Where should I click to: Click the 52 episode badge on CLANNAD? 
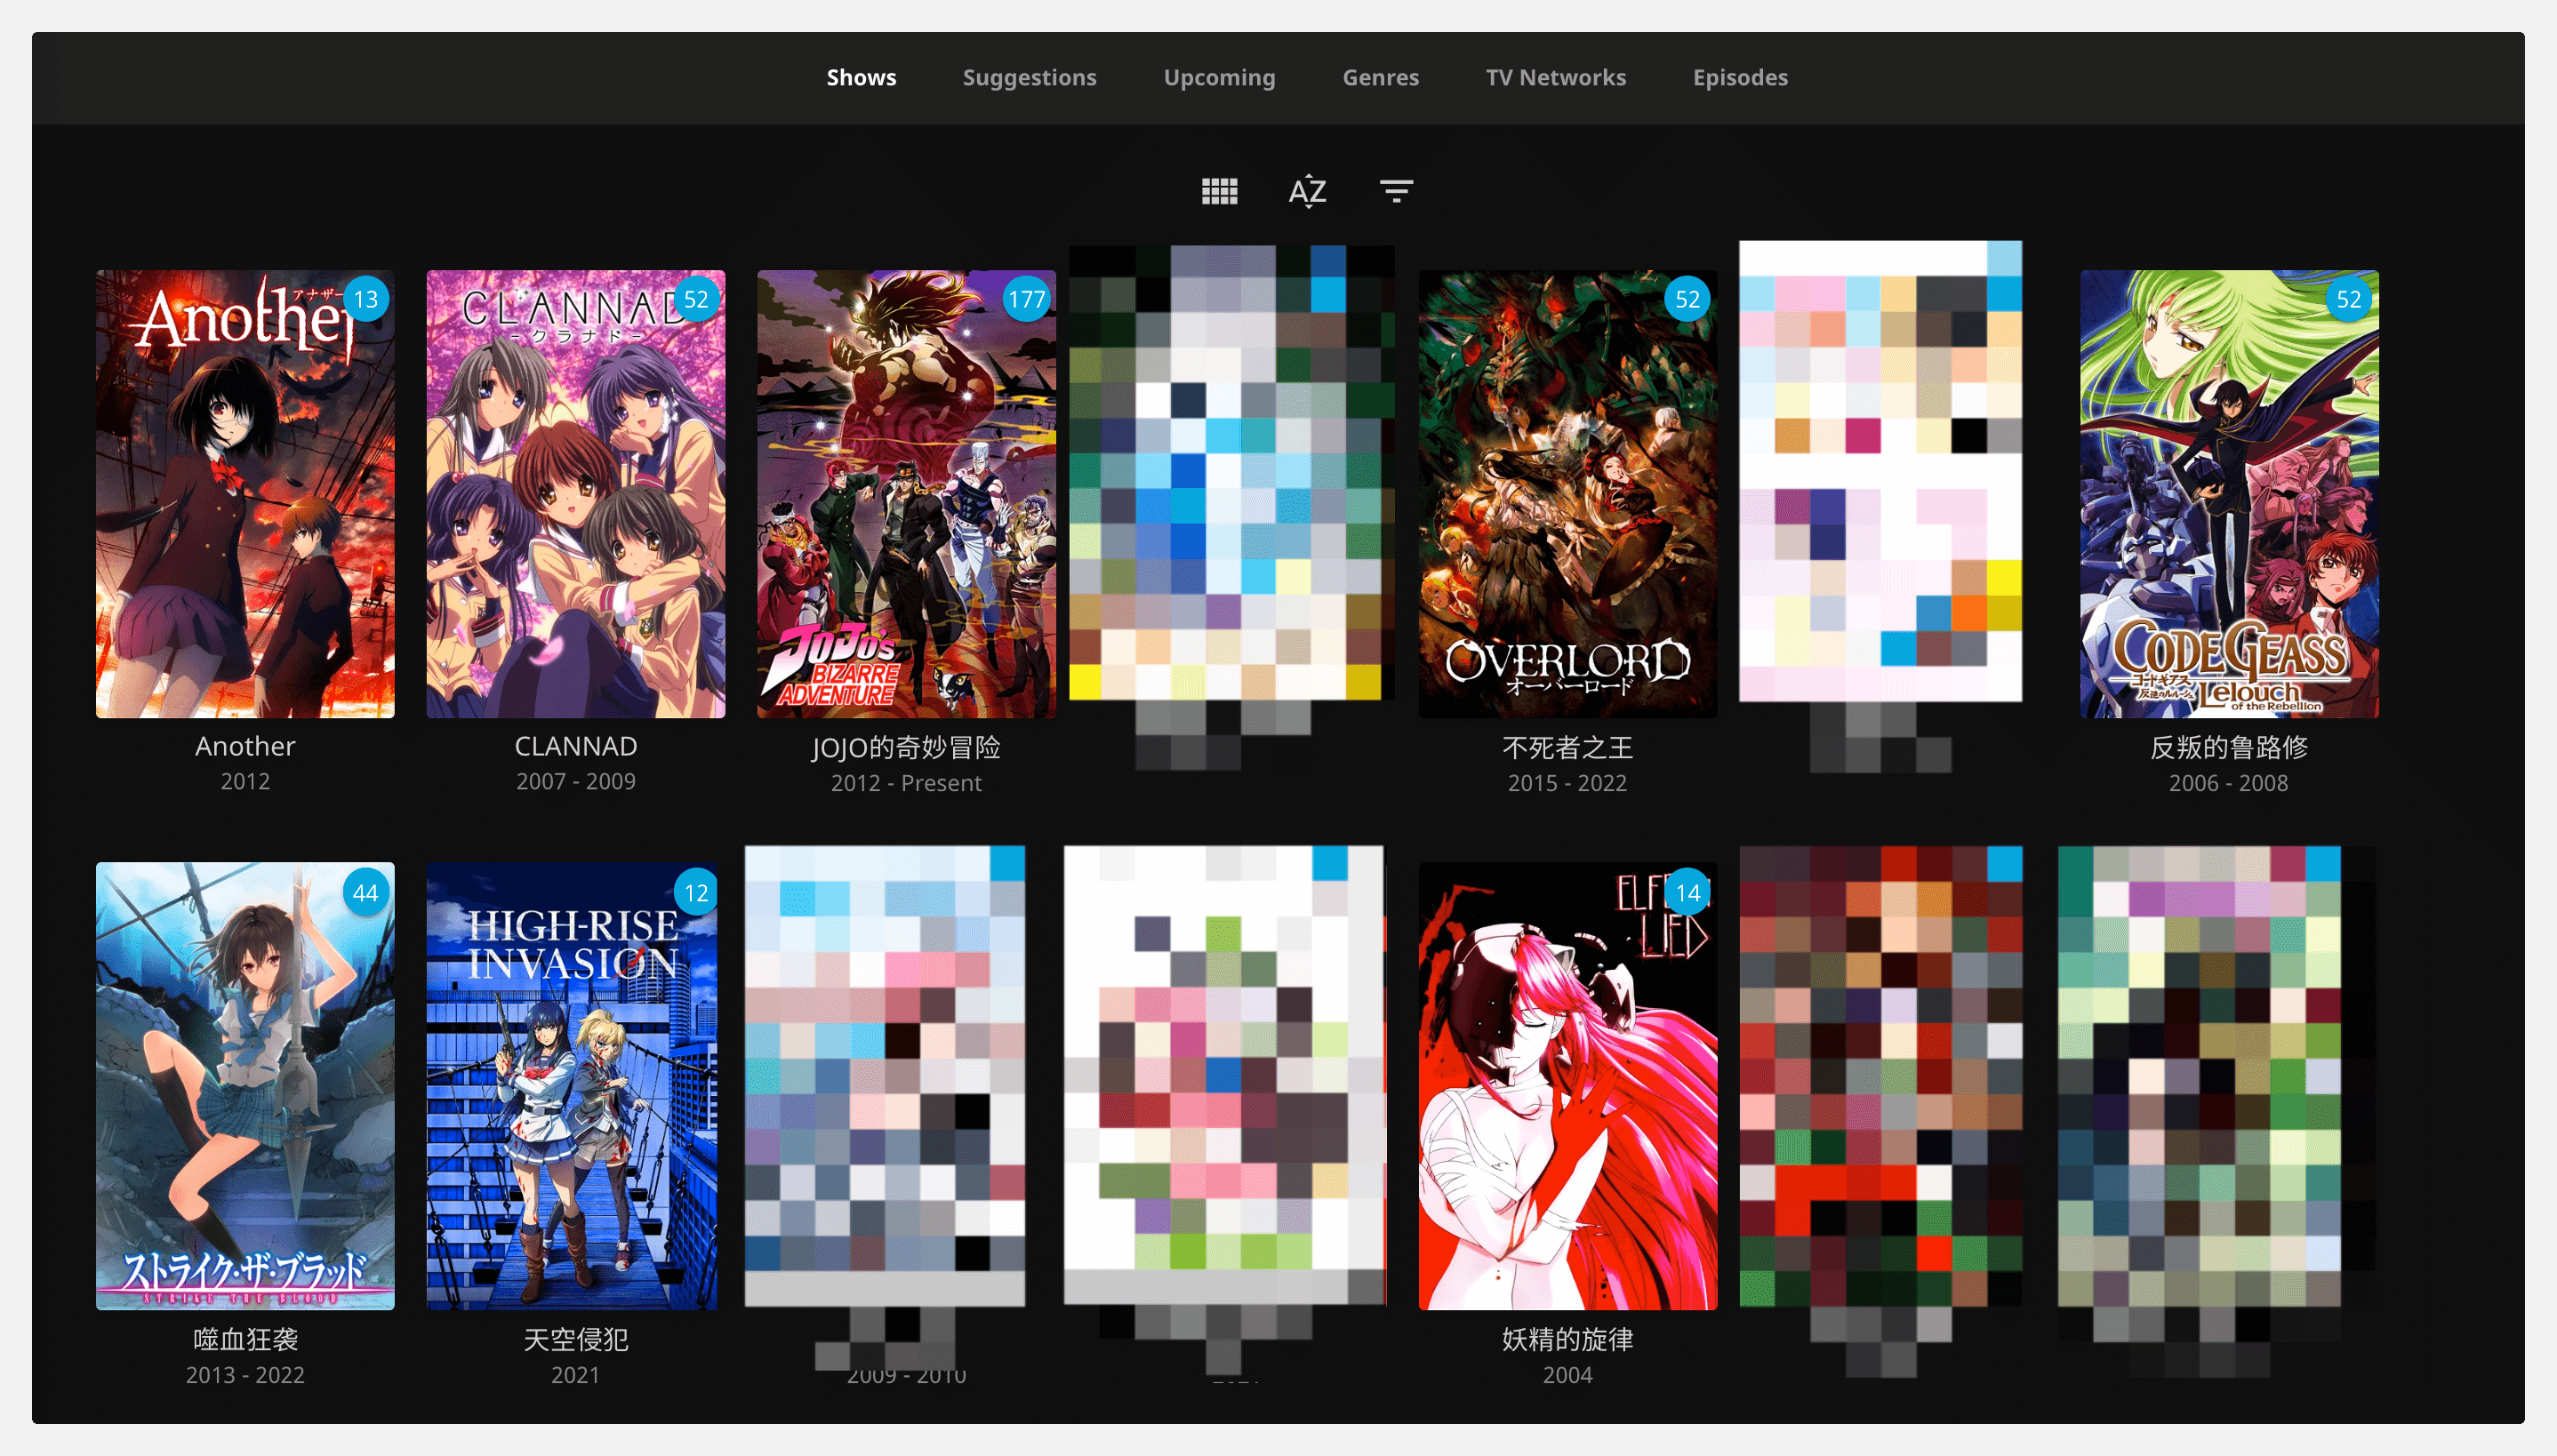point(696,299)
